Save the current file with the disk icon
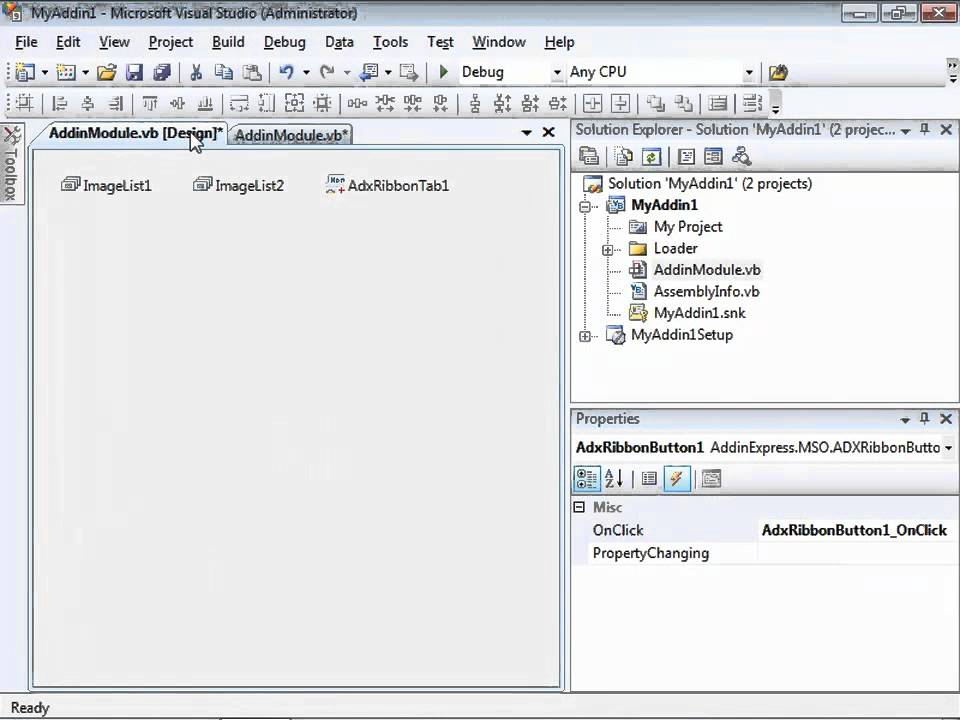Viewport: 960px width, 720px height. click(x=134, y=72)
